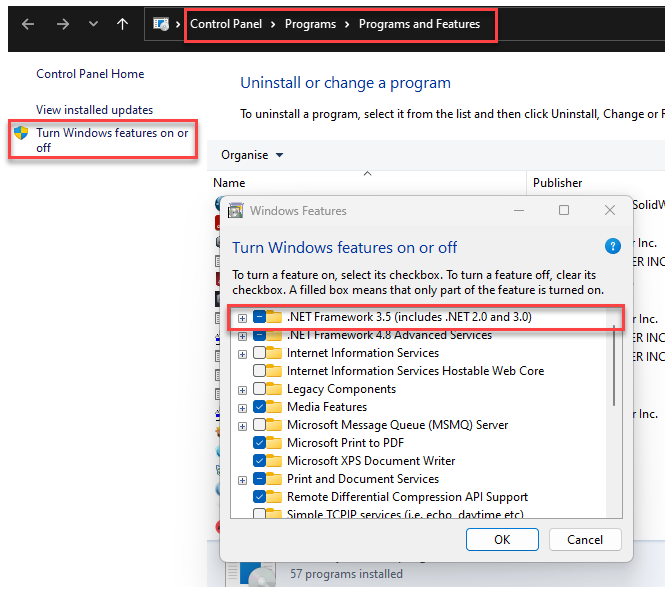
Task: Expand .NET Framework 3.5 tree node
Action: tap(243, 318)
